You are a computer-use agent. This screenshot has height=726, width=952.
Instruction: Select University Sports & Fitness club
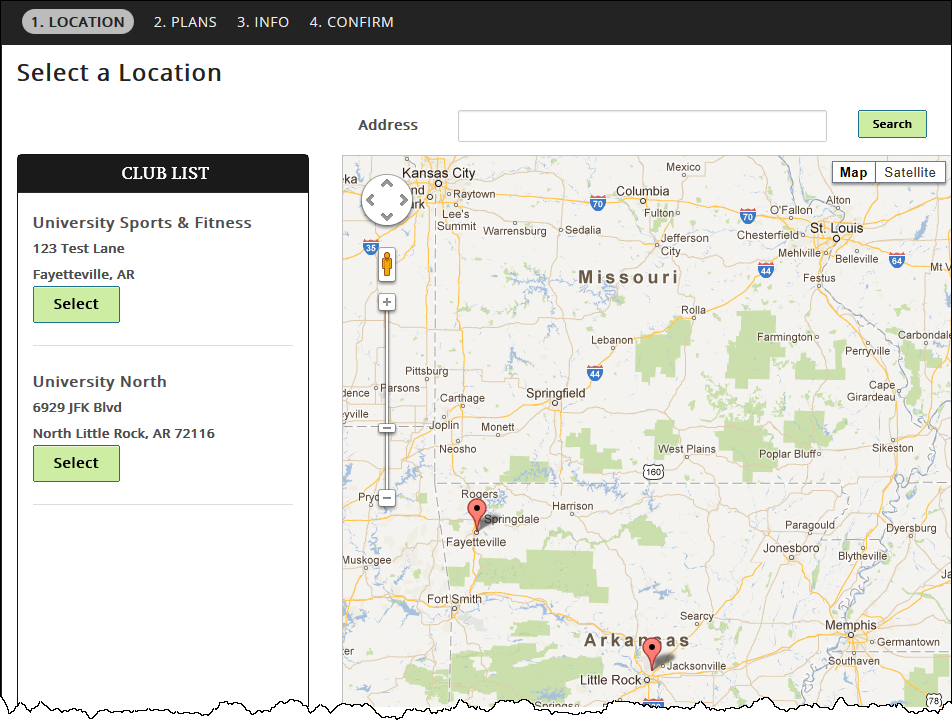(76, 304)
